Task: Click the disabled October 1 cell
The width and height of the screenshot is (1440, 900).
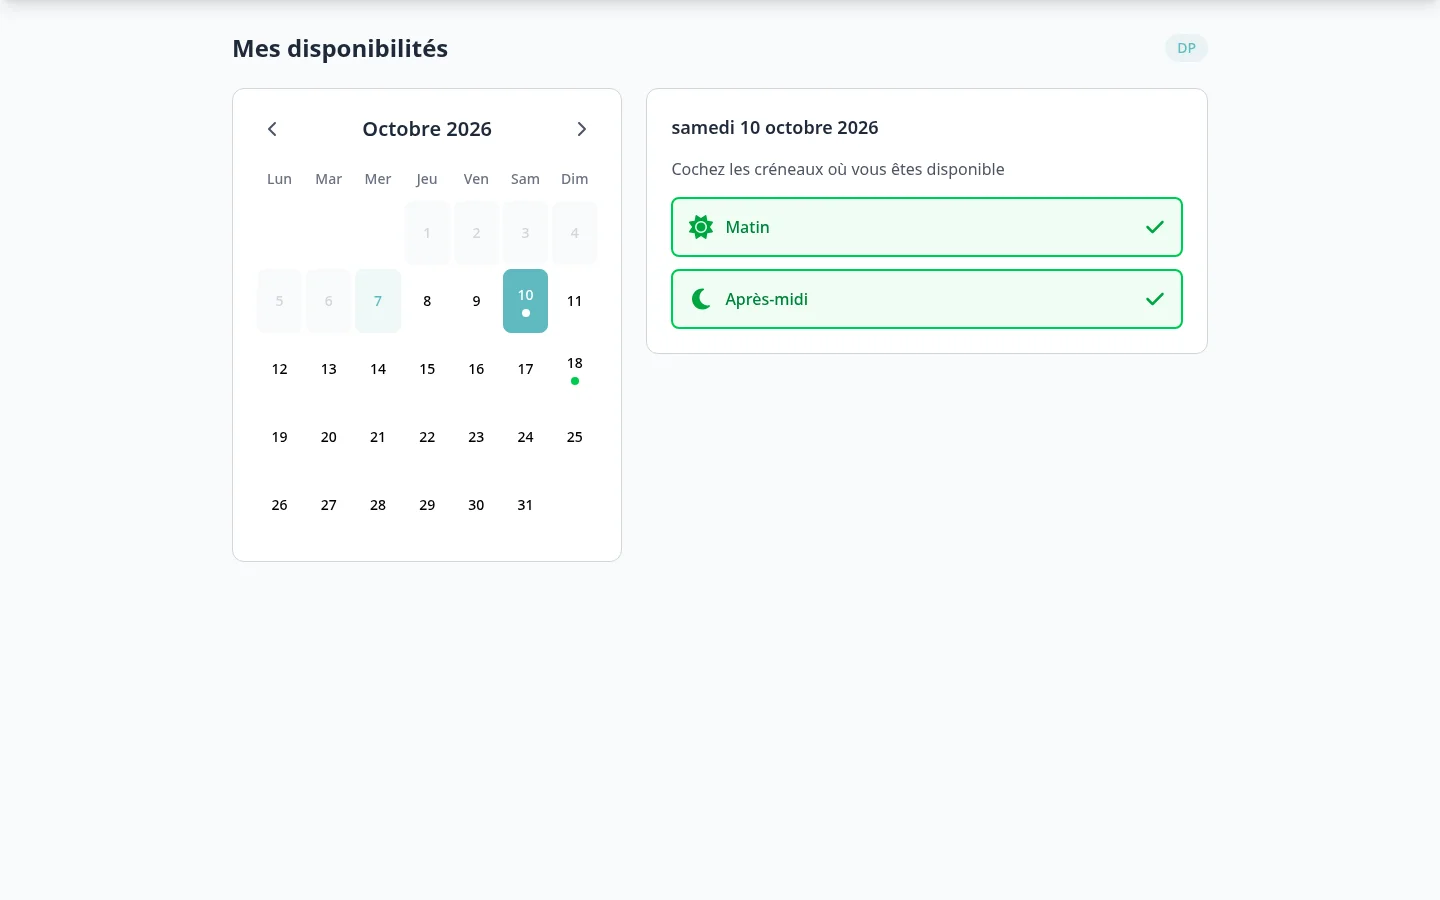Action: pos(427,233)
